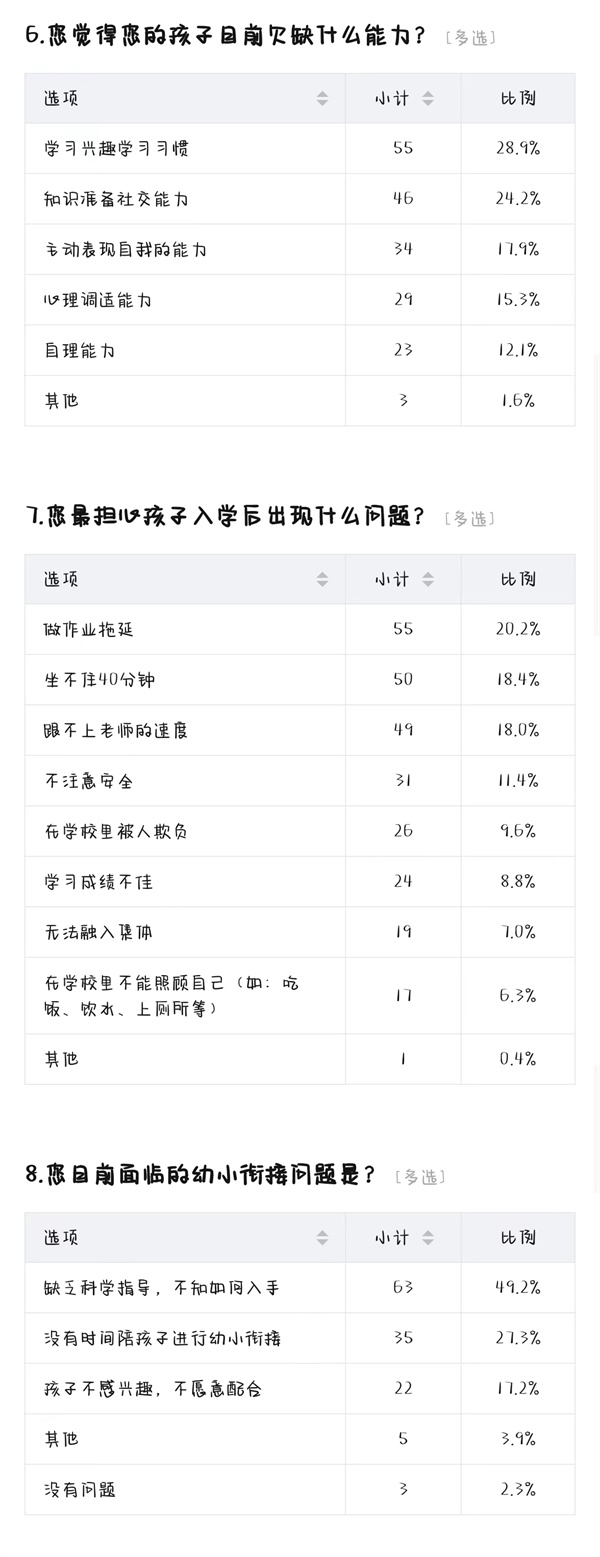Sort question 8 table by 小计 column
600x1557 pixels.
[428, 1237]
